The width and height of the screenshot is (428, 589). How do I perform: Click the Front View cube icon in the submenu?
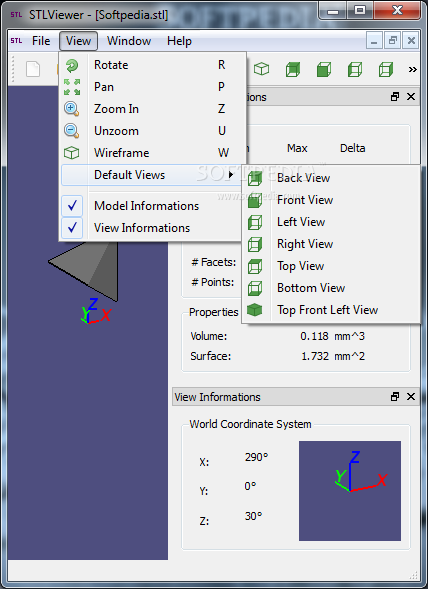tap(255, 200)
